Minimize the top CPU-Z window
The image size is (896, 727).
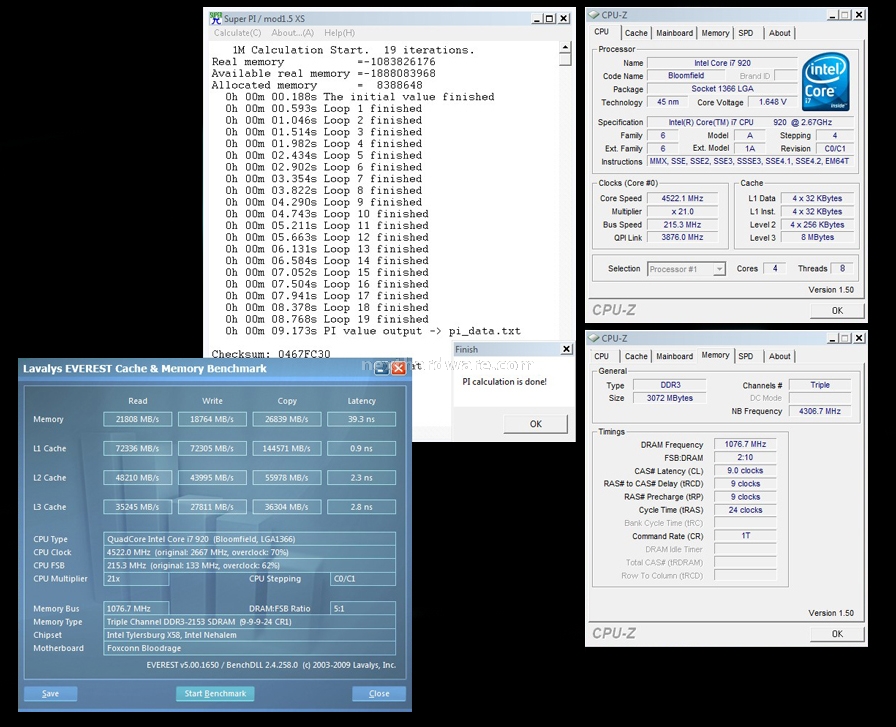point(833,15)
